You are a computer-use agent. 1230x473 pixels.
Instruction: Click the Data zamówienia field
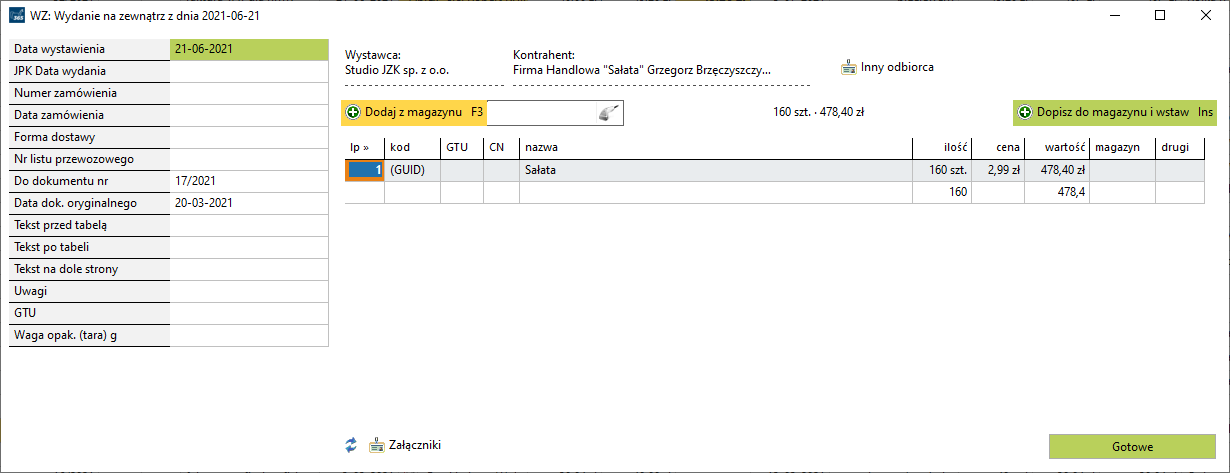click(249, 115)
